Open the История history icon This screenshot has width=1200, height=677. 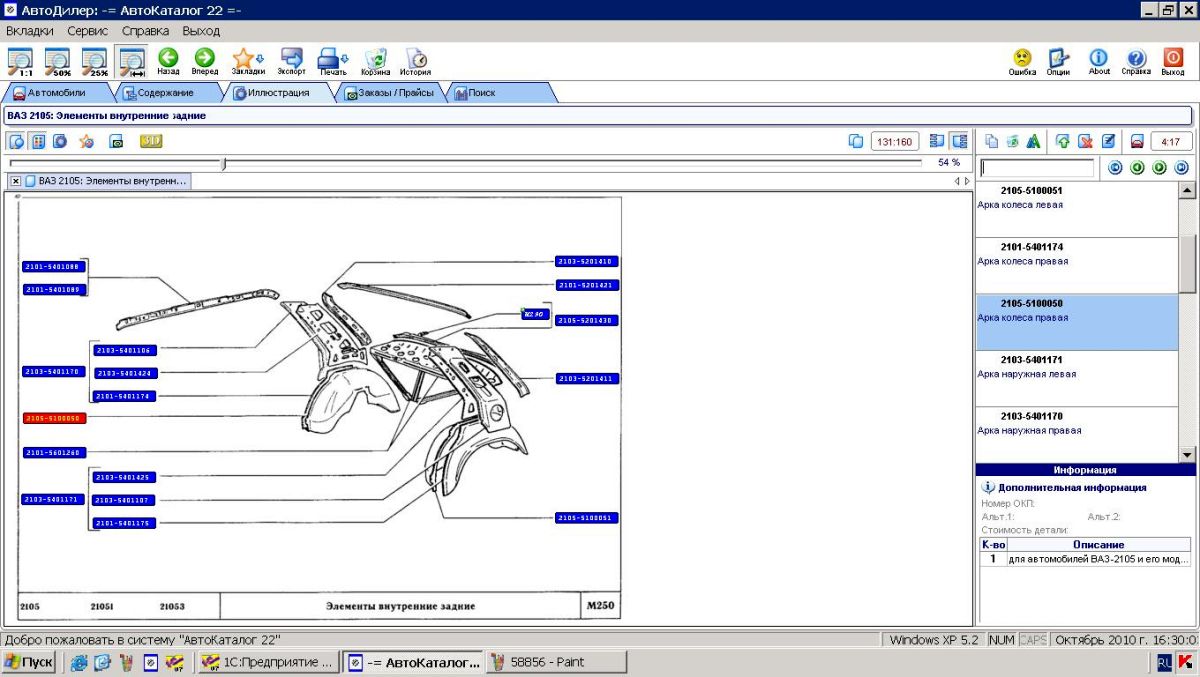pos(416,62)
